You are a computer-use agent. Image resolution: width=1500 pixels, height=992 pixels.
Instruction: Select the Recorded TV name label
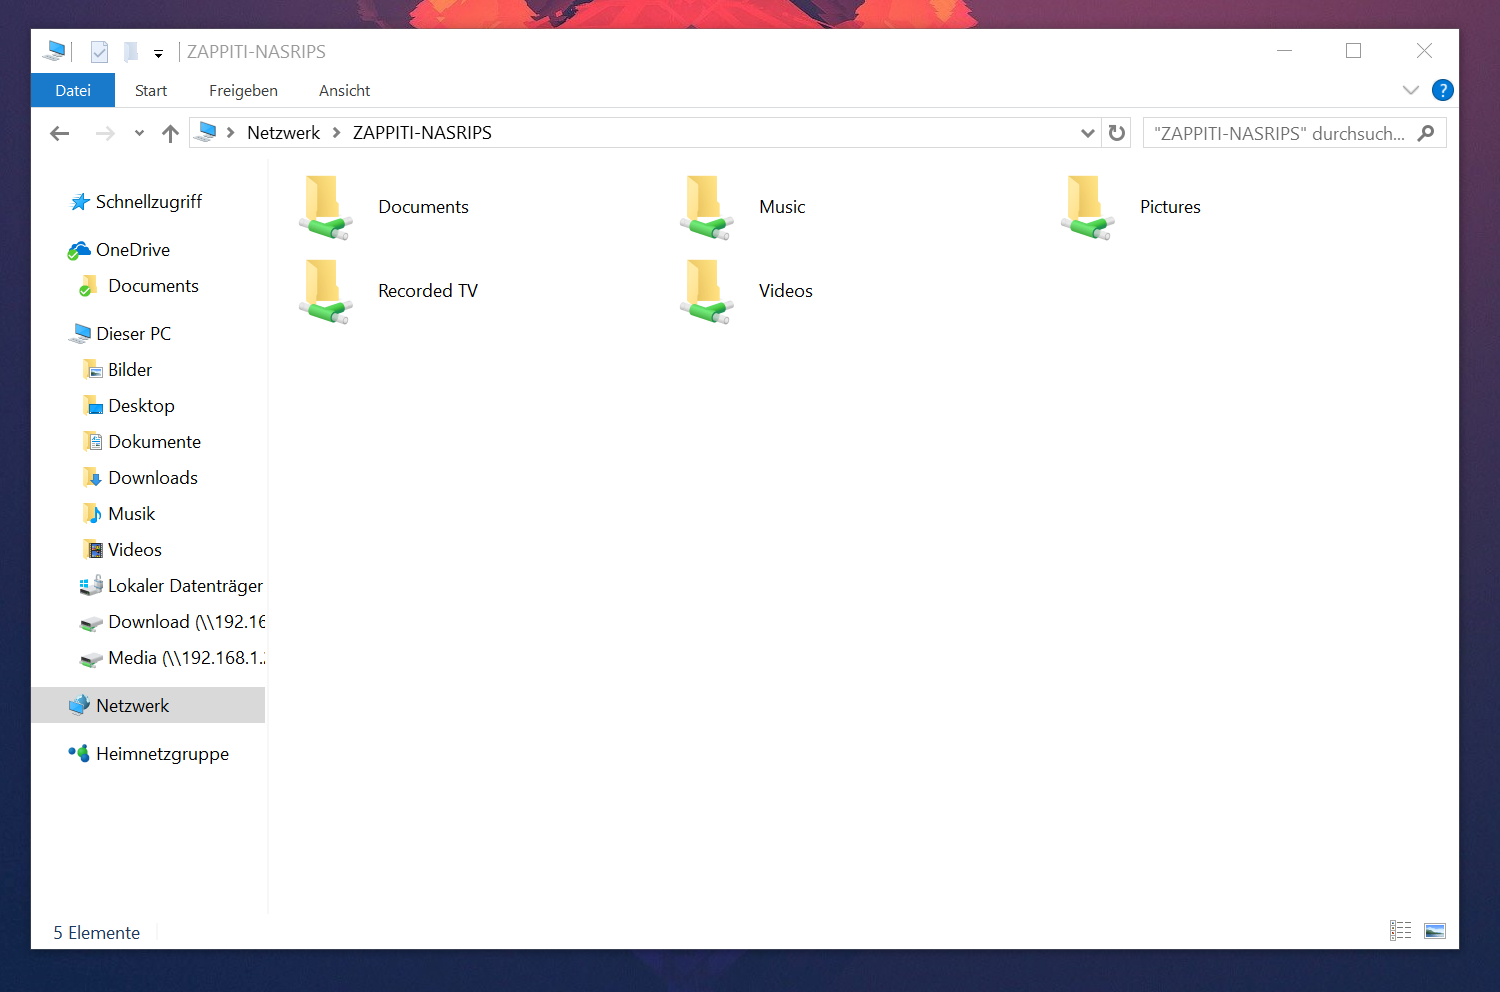428,291
